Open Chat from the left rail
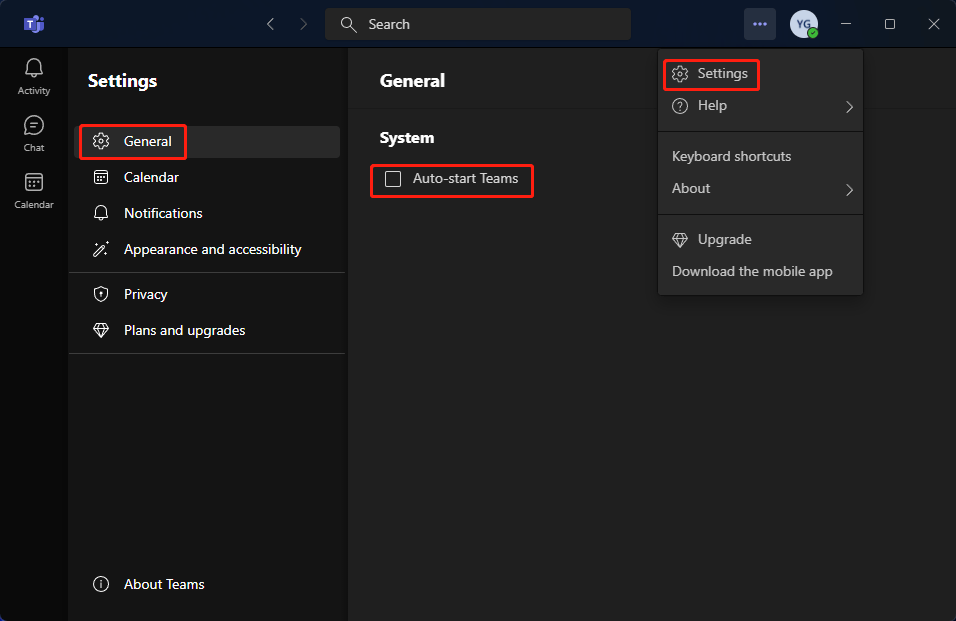The height and width of the screenshot is (621, 956). pyautogui.click(x=34, y=133)
